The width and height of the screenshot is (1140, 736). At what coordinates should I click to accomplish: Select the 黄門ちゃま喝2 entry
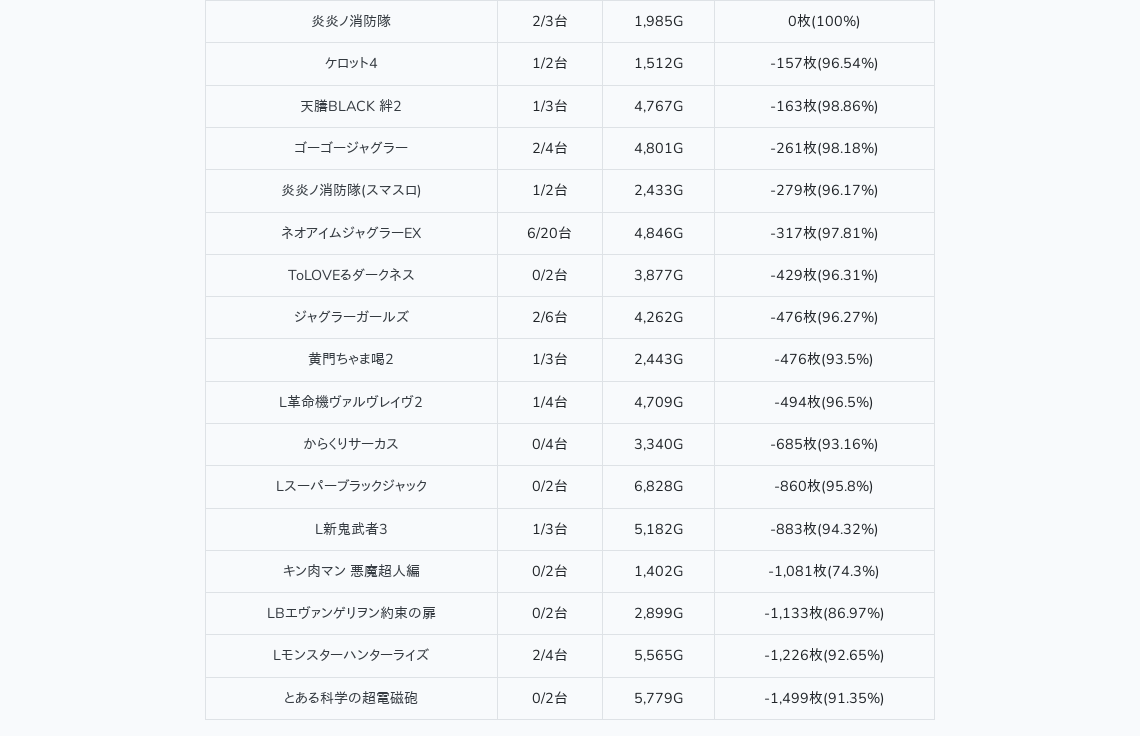[351, 359]
